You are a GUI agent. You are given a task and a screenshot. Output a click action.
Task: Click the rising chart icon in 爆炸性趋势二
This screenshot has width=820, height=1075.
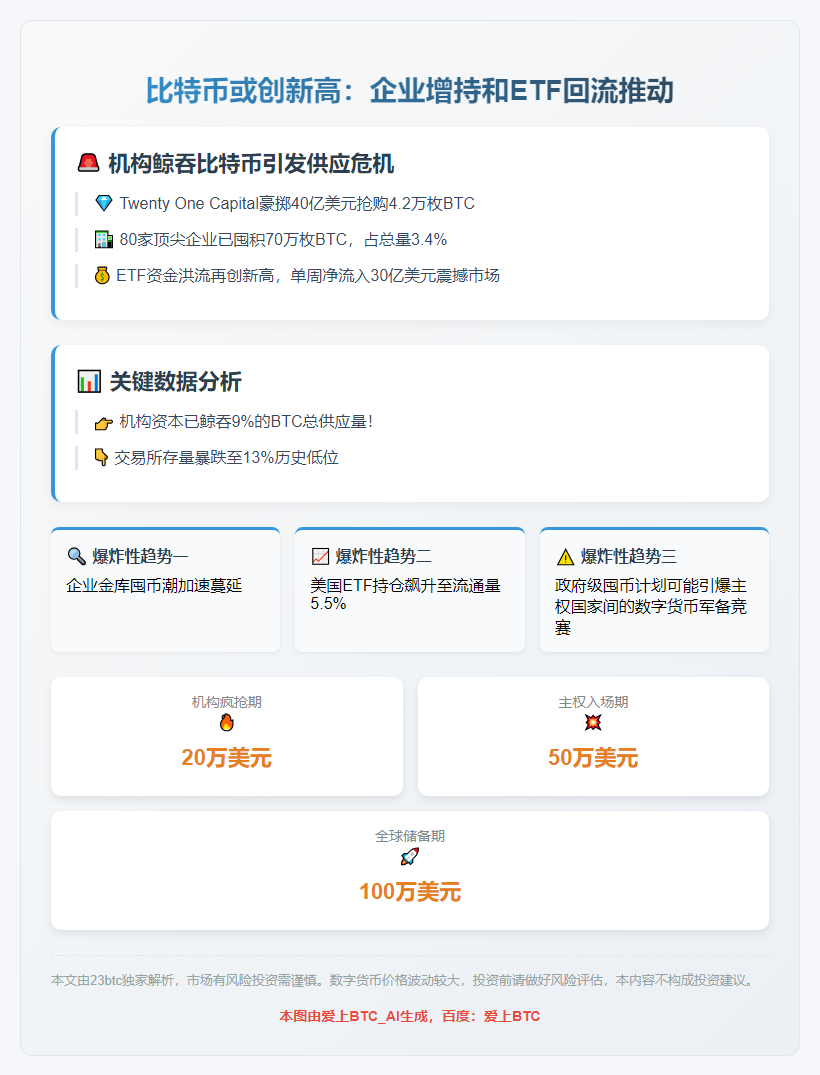pos(320,556)
